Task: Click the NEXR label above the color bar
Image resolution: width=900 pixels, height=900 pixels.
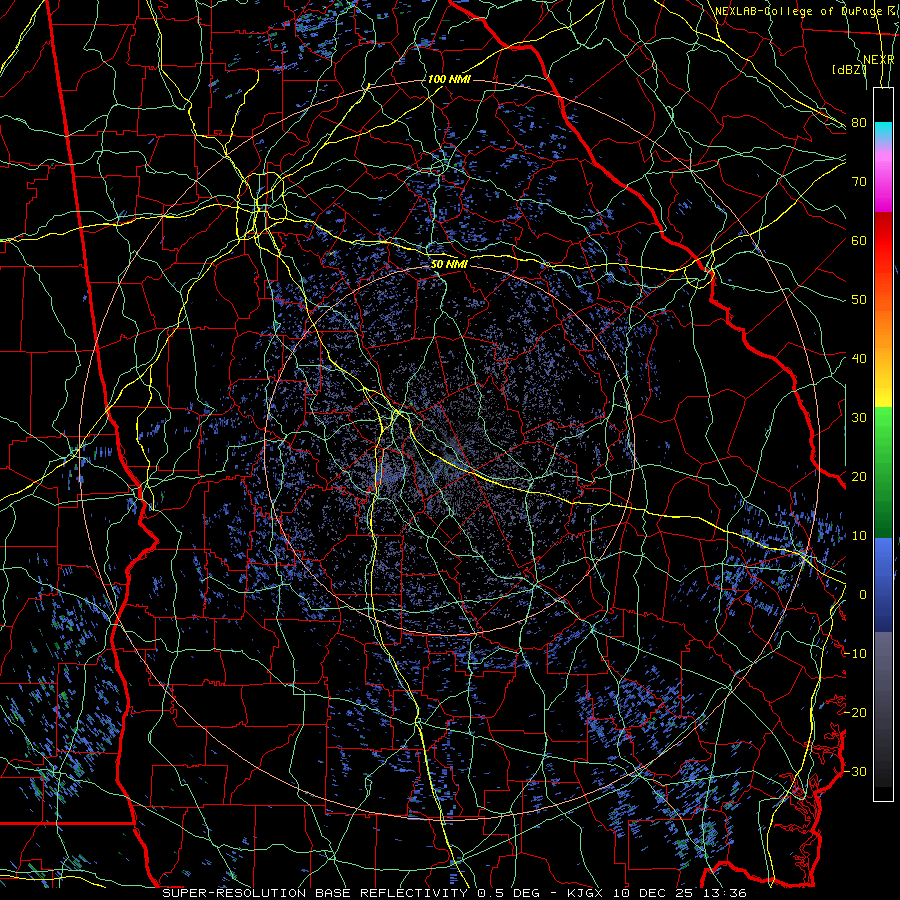Action: [x=879, y=60]
